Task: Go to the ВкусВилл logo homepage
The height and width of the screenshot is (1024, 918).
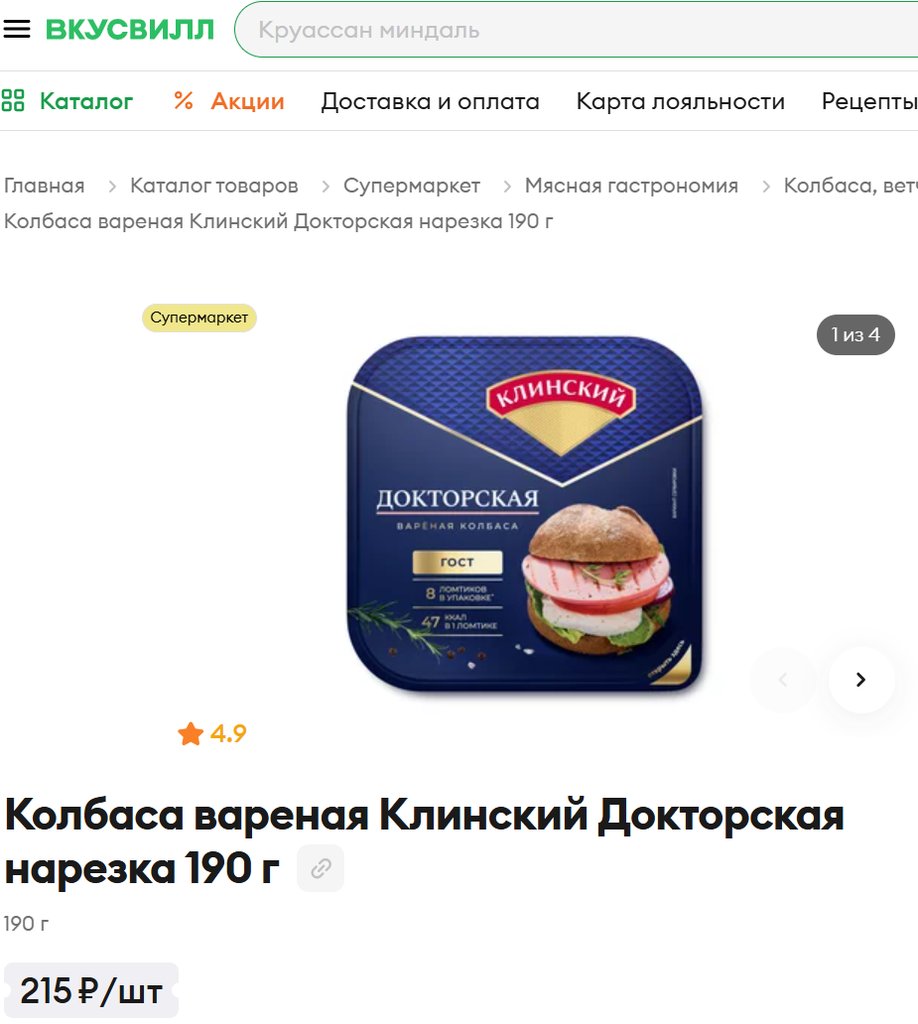Action: click(129, 29)
